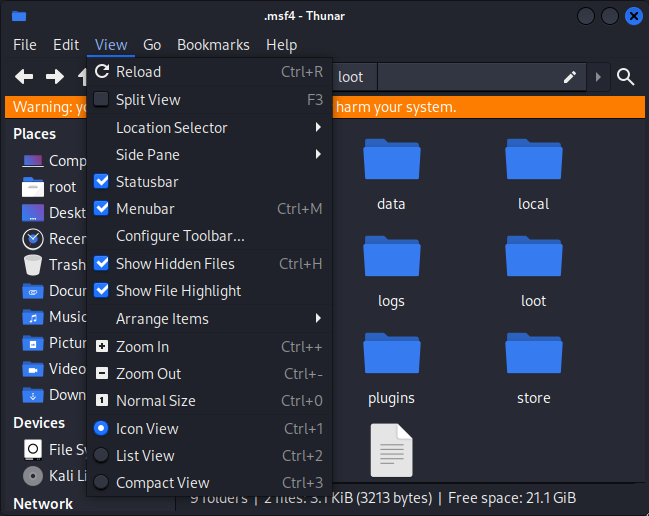Click the Reload icon in View menu

click(x=102, y=71)
